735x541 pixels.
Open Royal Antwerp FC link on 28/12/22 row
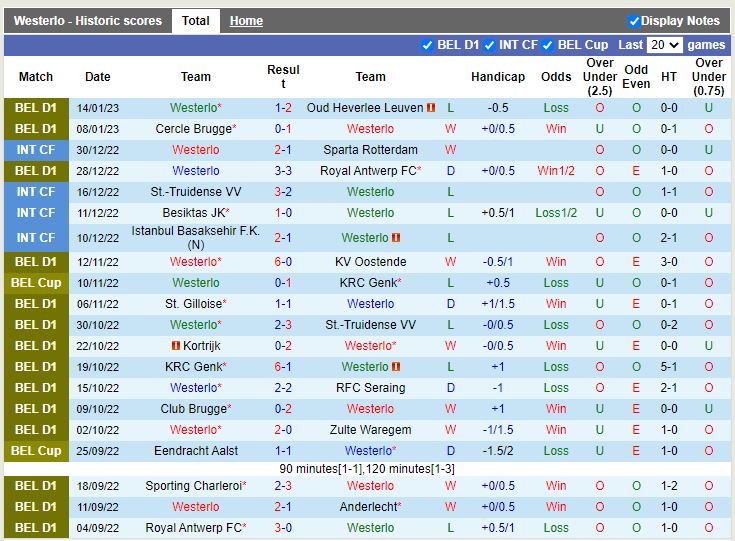(x=368, y=171)
